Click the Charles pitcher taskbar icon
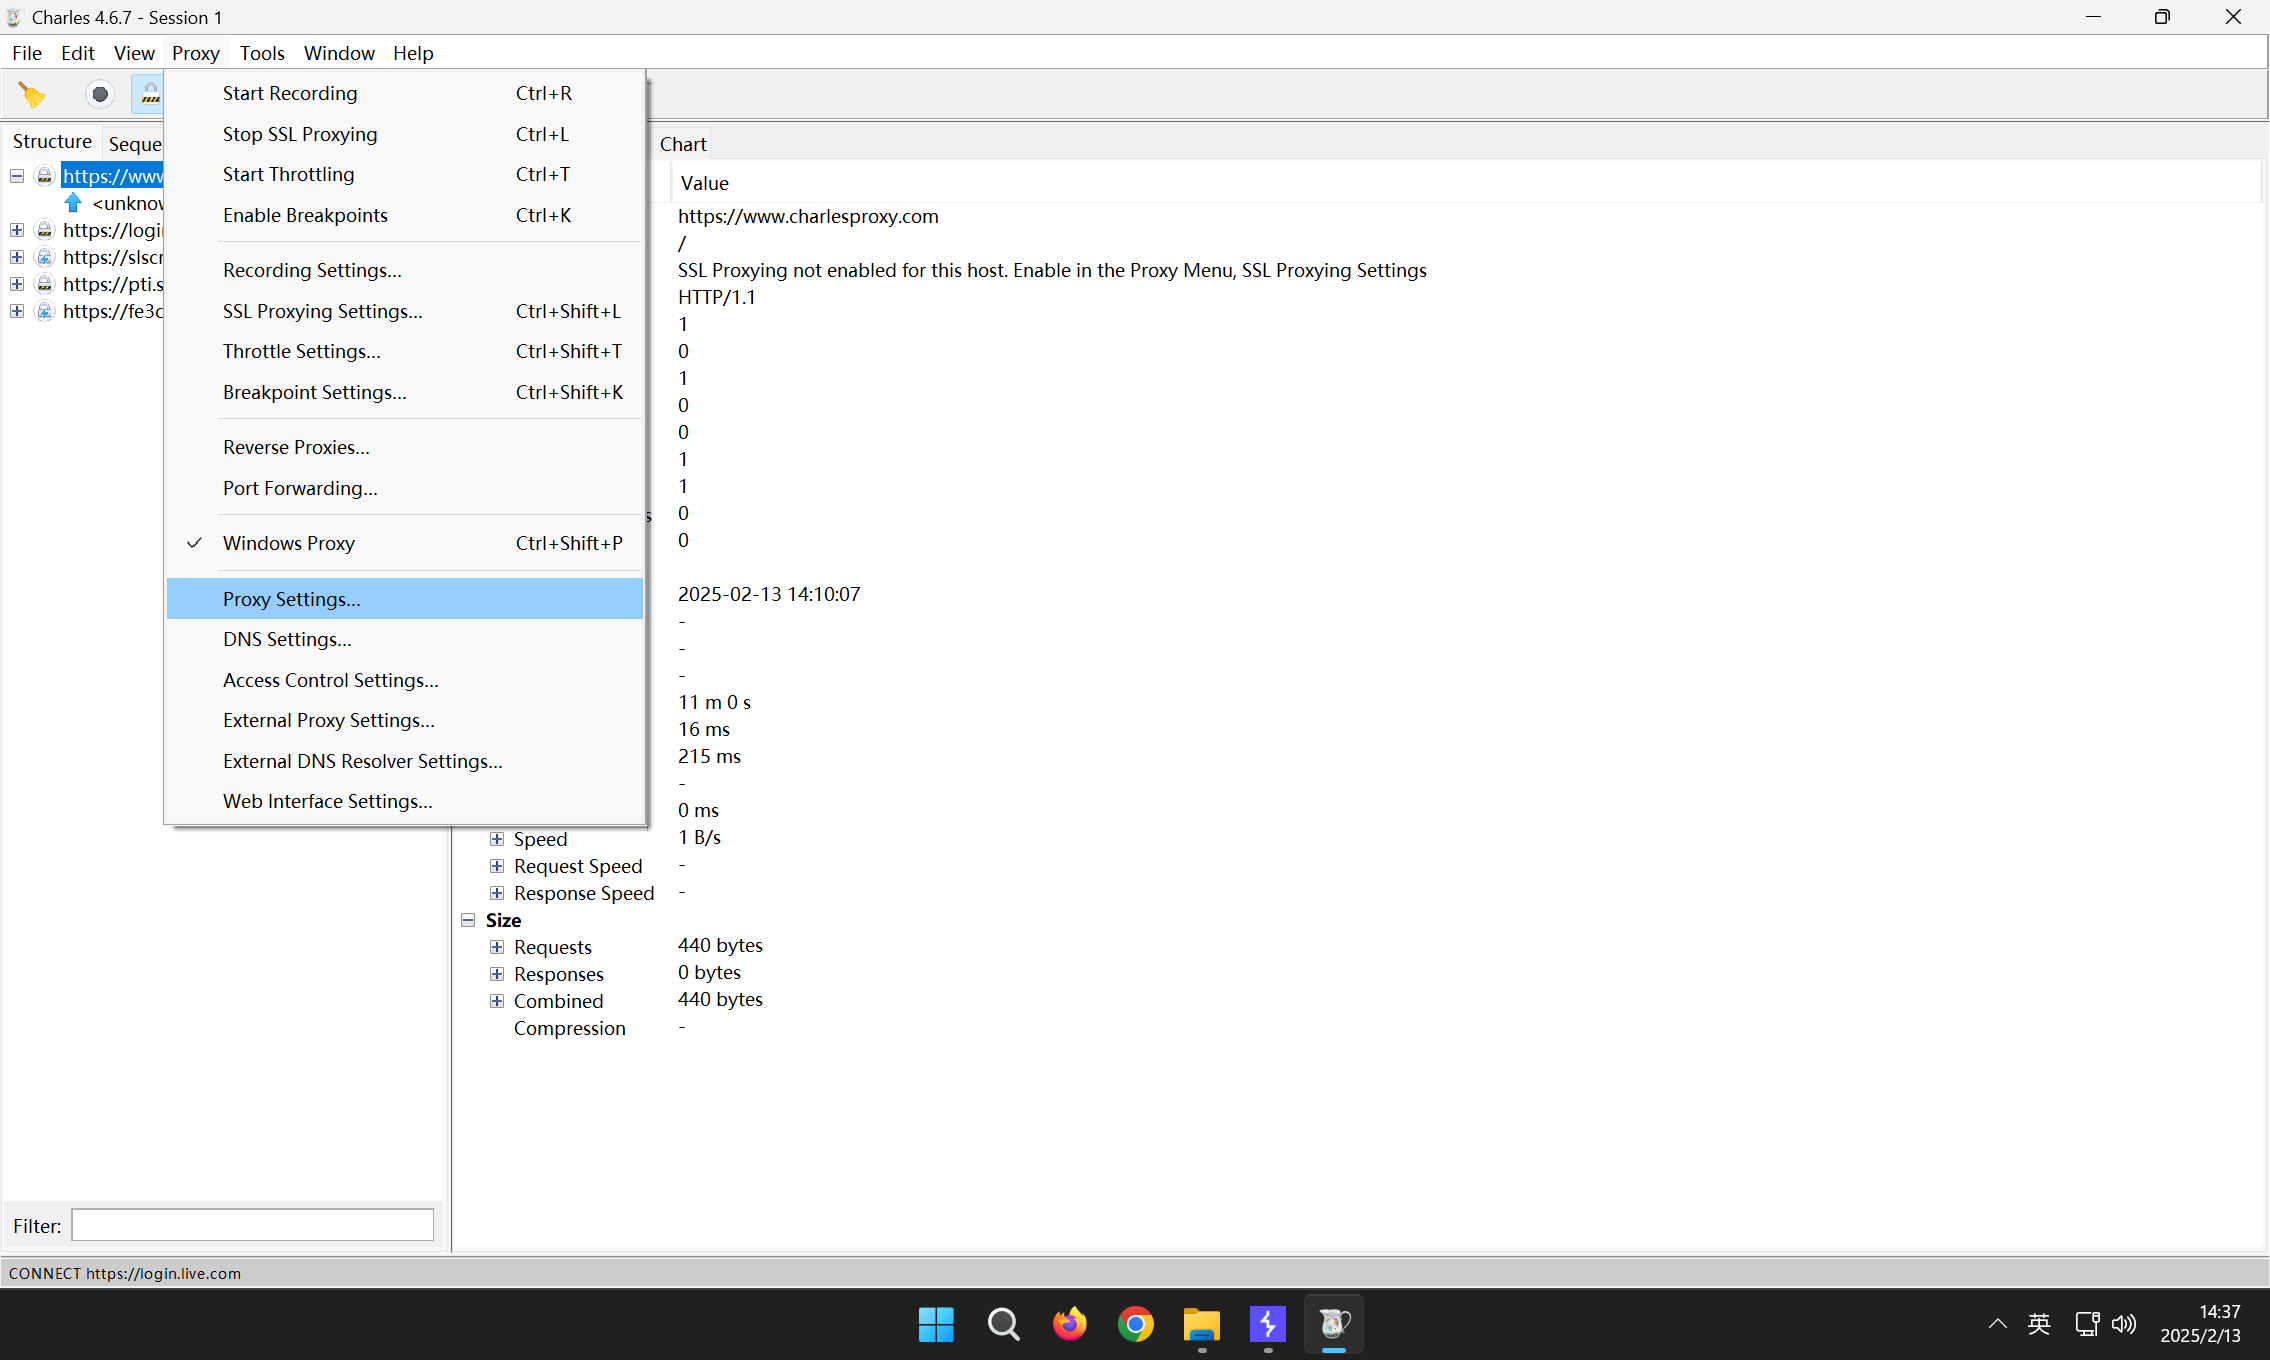 [1333, 1324]
